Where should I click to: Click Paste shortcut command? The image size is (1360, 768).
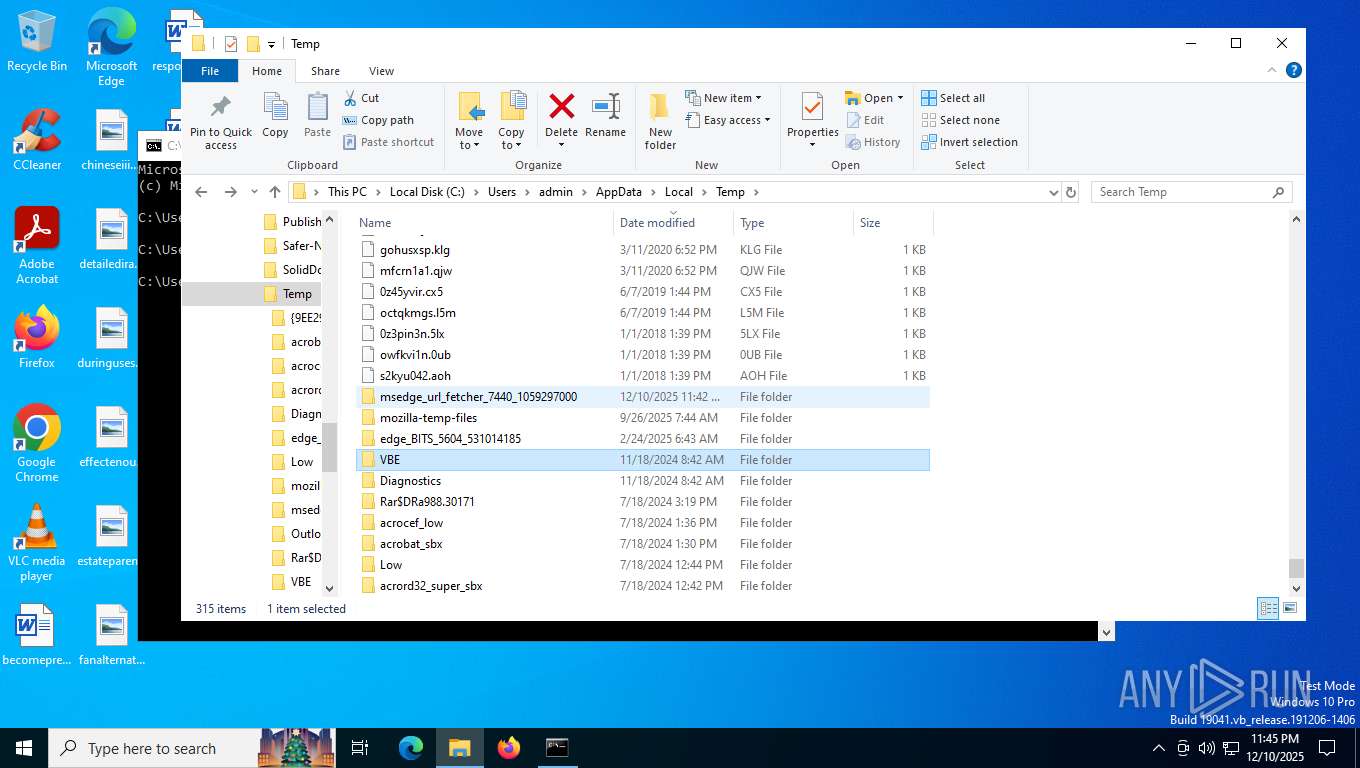(x=388, y=142)
